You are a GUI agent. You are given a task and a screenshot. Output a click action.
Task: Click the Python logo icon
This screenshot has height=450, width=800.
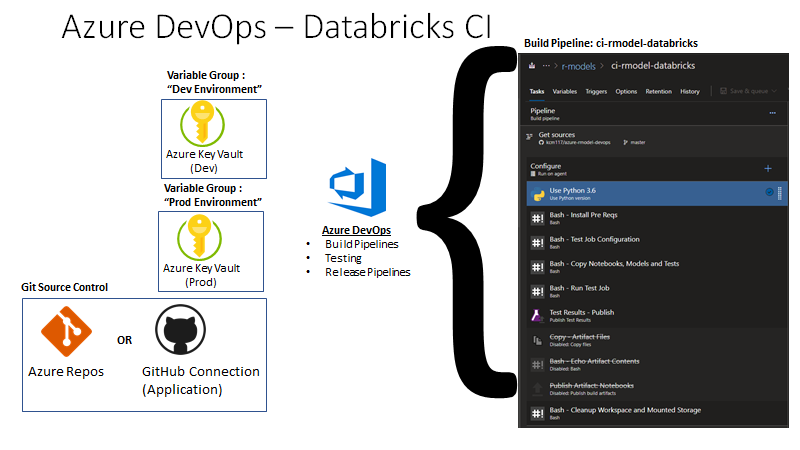pyautogui.click(x=538, y=194)
